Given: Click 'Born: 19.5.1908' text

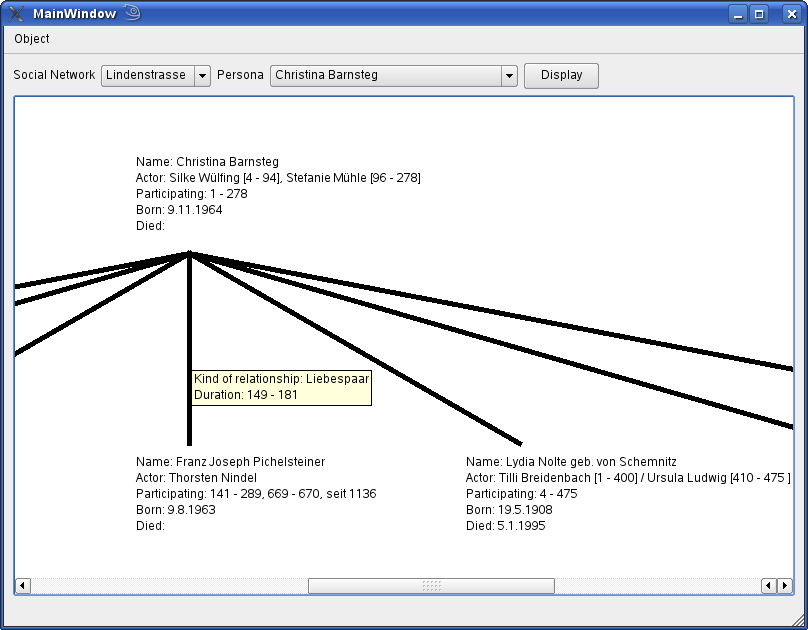Looking at the screenshot, I should coord(509,509).
